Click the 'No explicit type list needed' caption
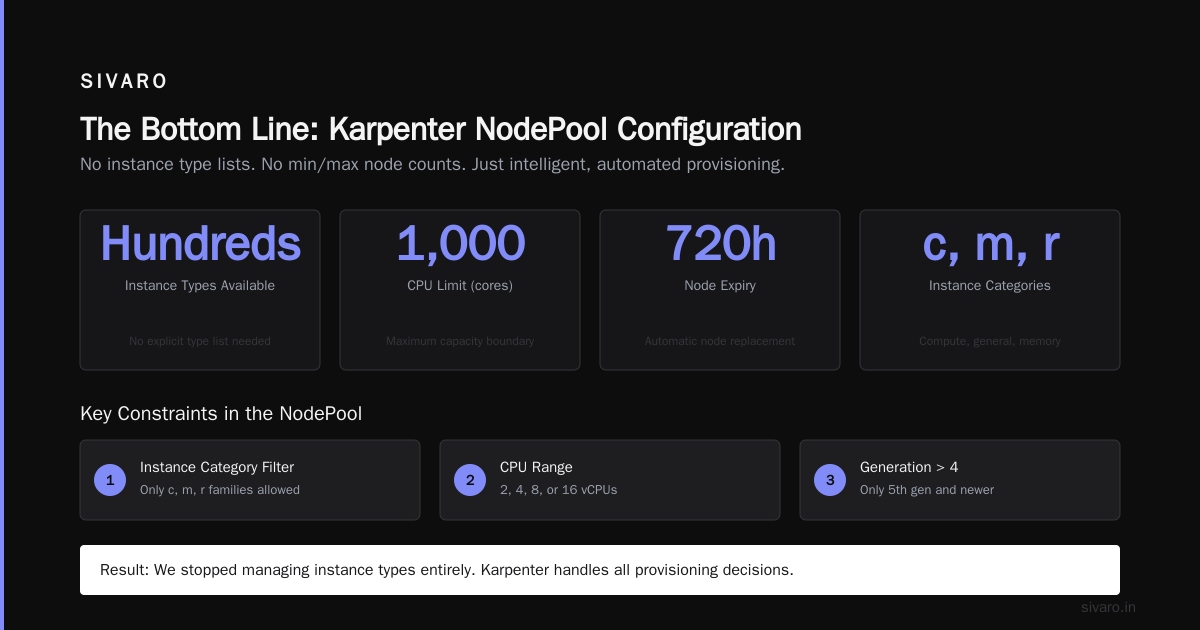1200x630 pixels. click(x=200, y=341)
